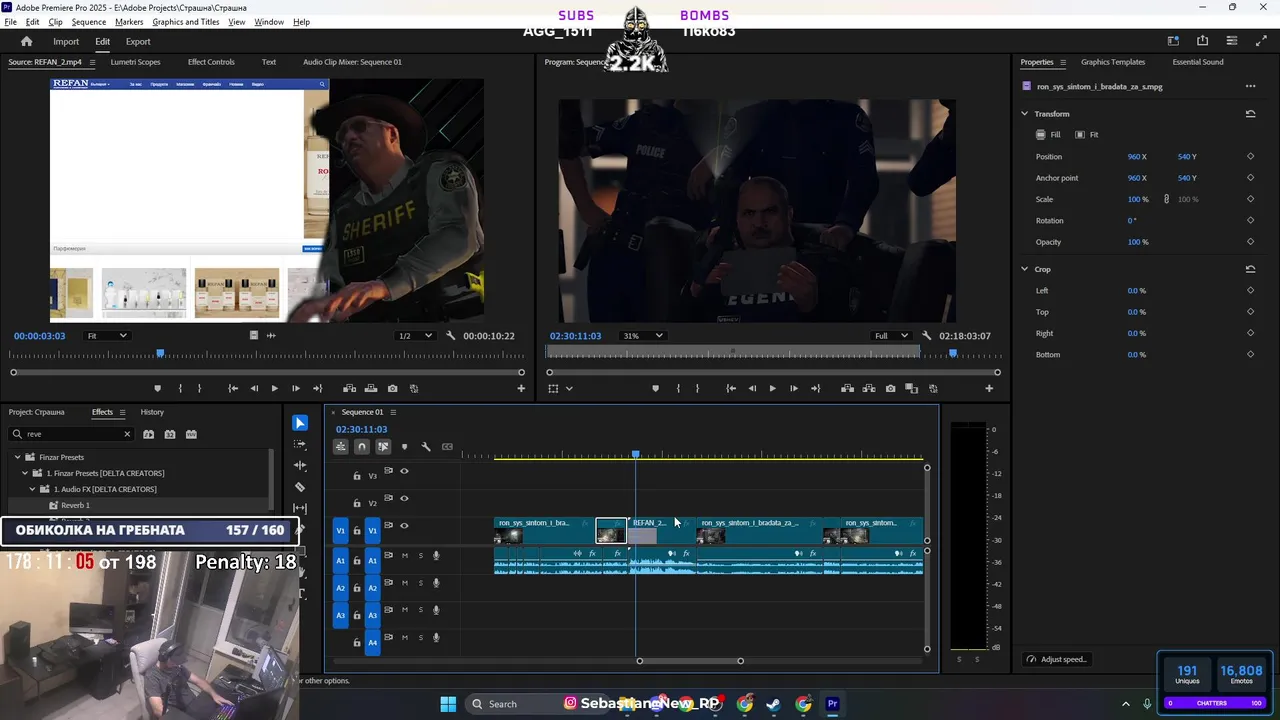Open Source monitor Fit zoom dropdown
The image size is (1280, 720).
click(107, 336)
